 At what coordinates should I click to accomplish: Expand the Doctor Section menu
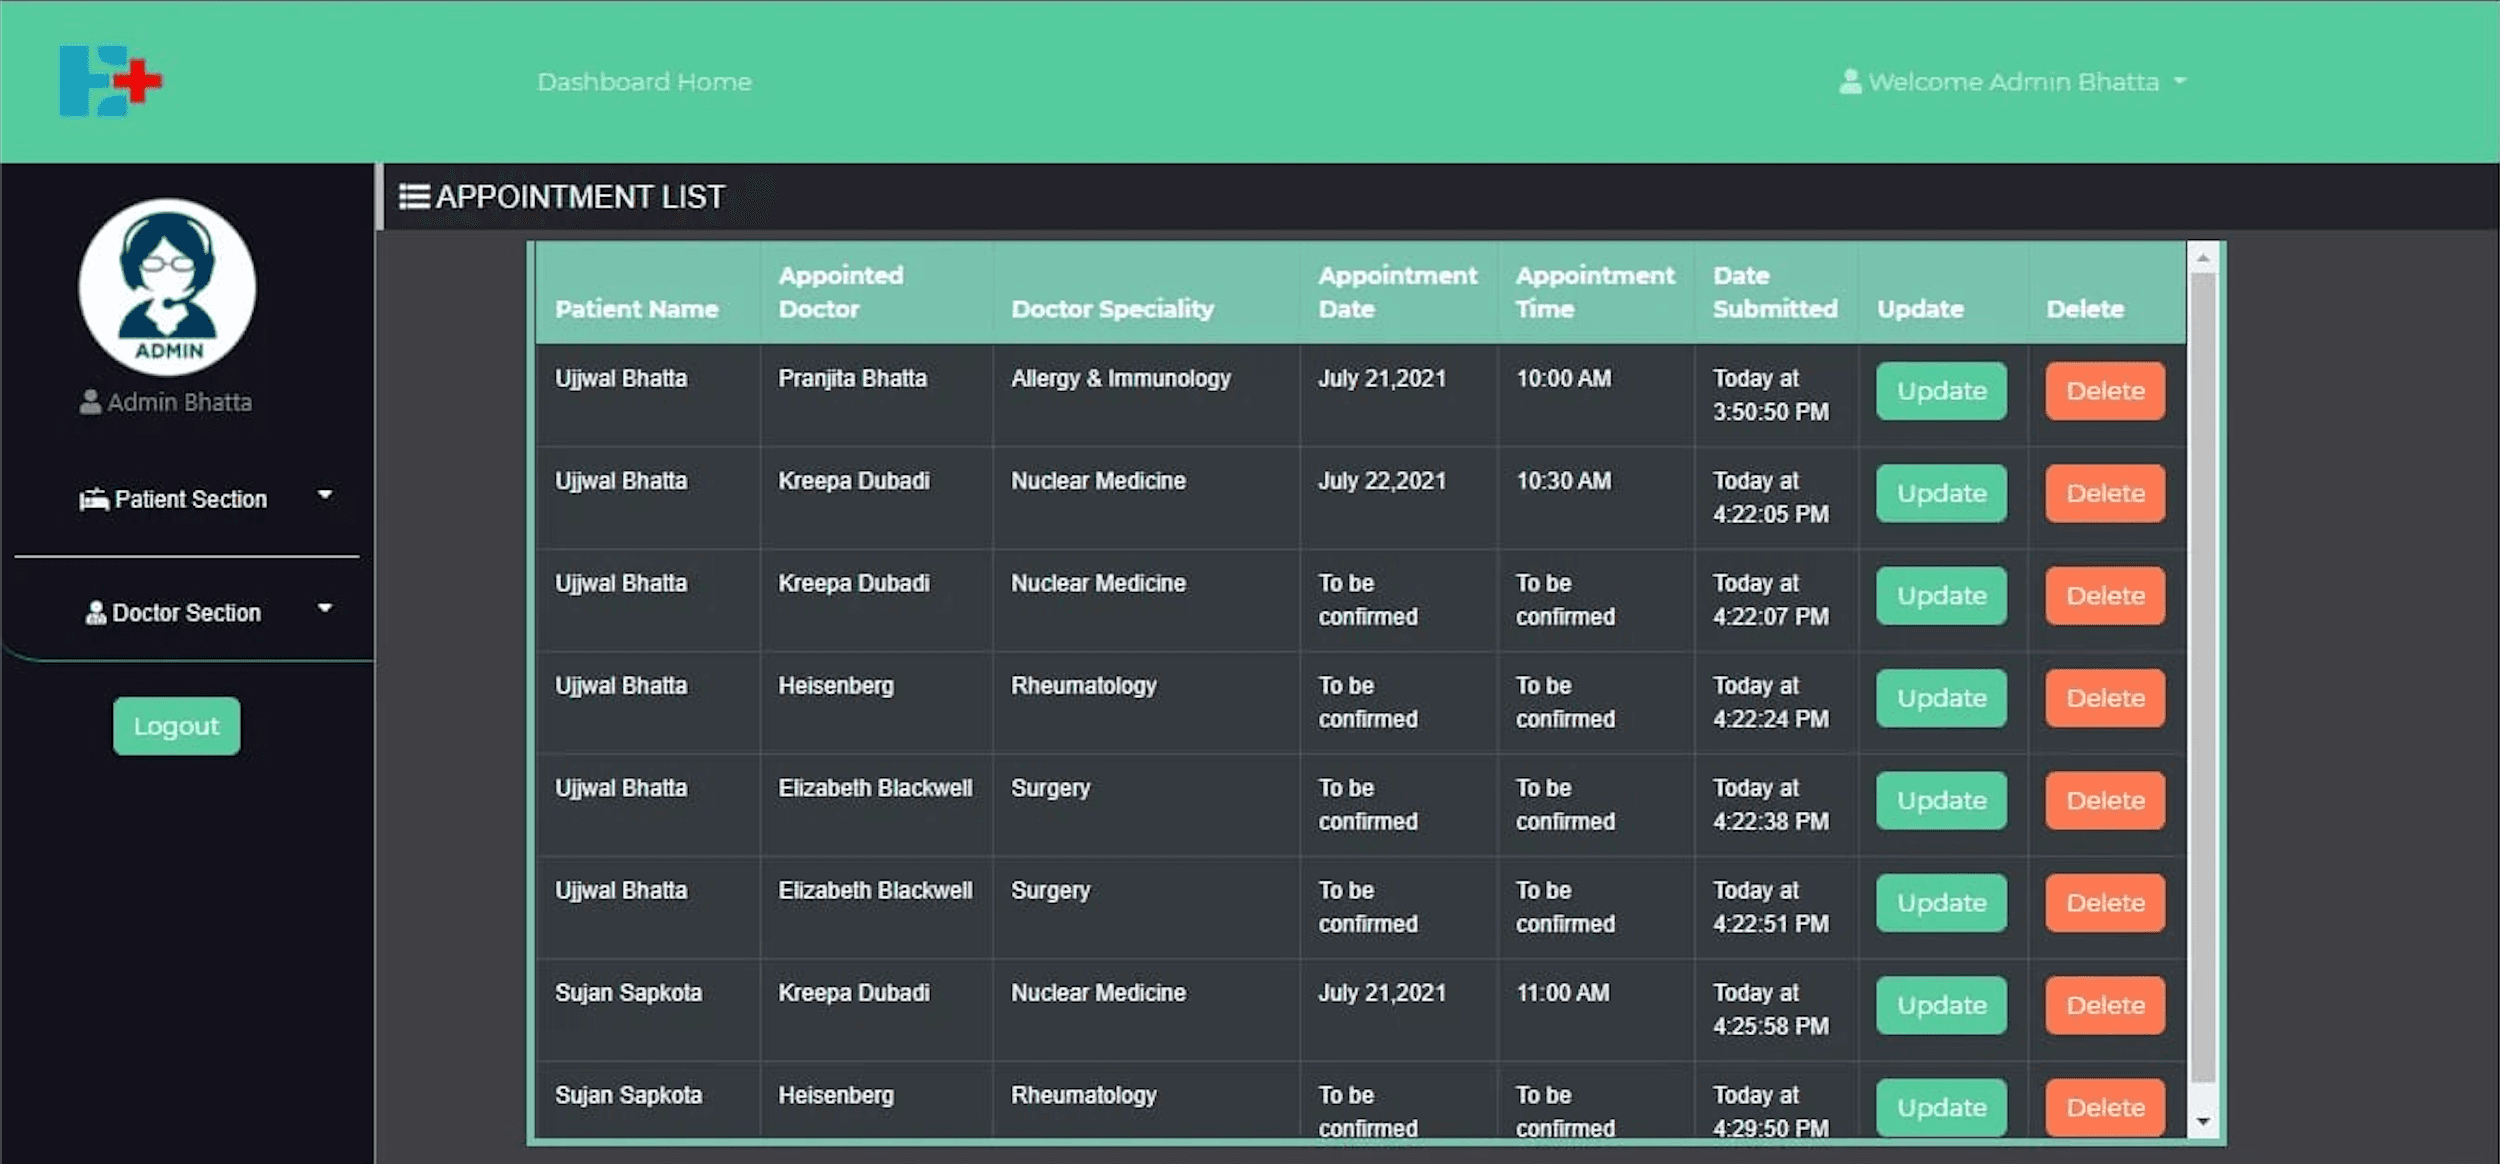point(327,606)
